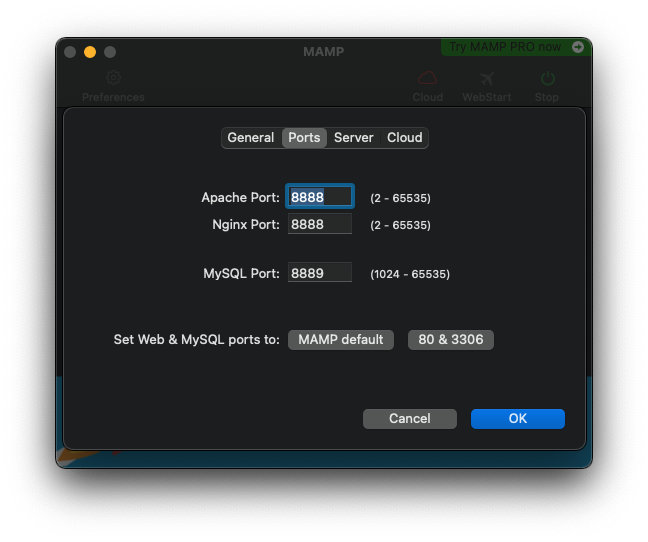
Task: Cancel the port preferences dialog
Action: 410,418
